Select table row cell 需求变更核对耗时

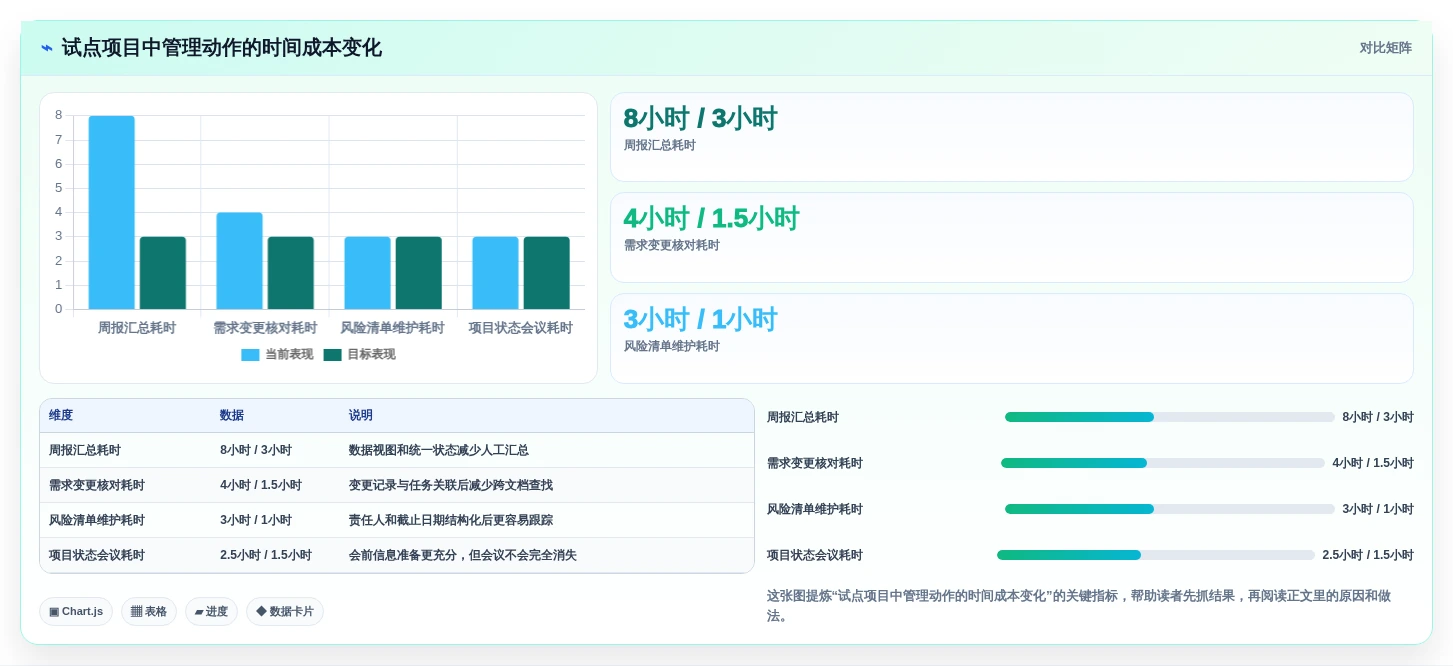click(97, 485)
